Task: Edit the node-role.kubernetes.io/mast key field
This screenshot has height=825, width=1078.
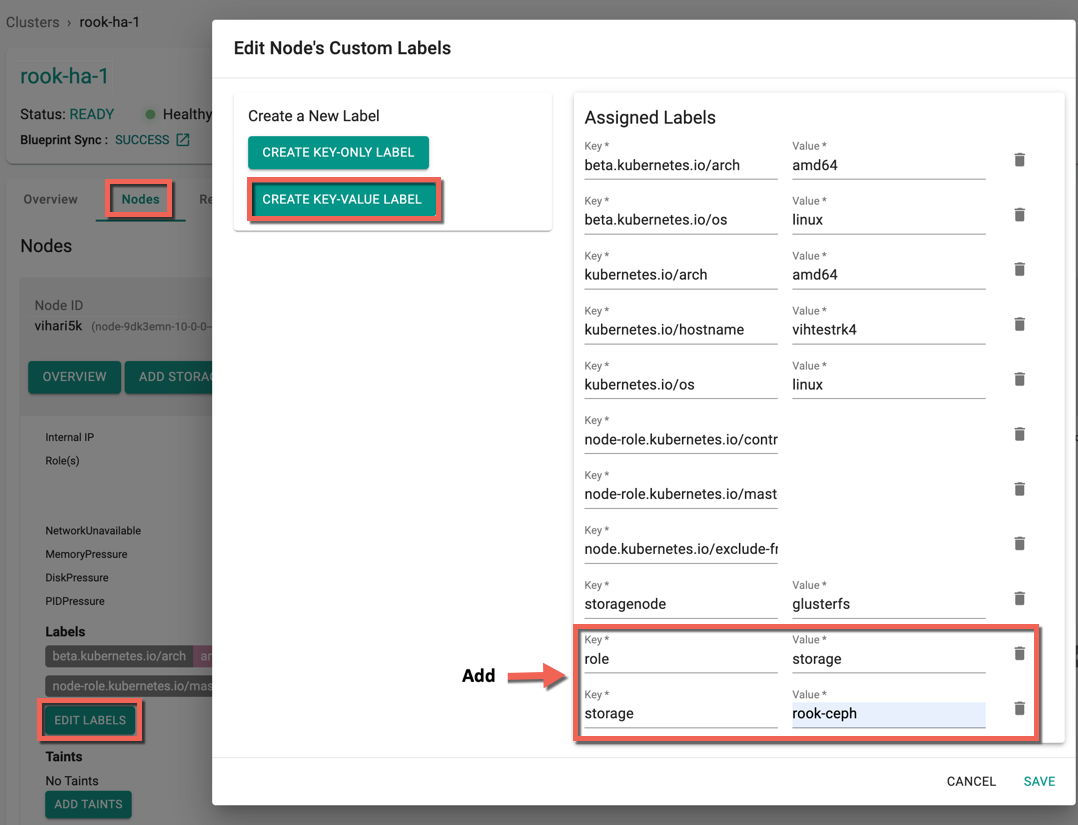Action: [681, 494]
